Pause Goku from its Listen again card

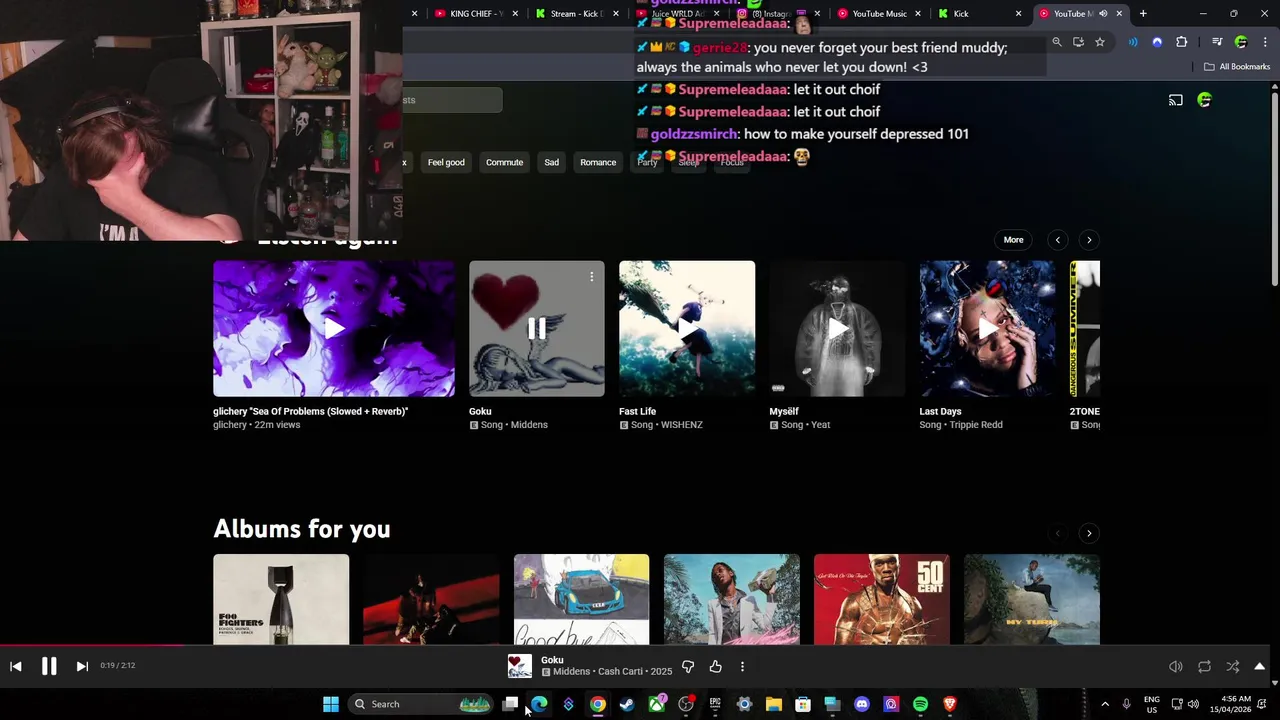pyautogui.click(x=536, y=328)
